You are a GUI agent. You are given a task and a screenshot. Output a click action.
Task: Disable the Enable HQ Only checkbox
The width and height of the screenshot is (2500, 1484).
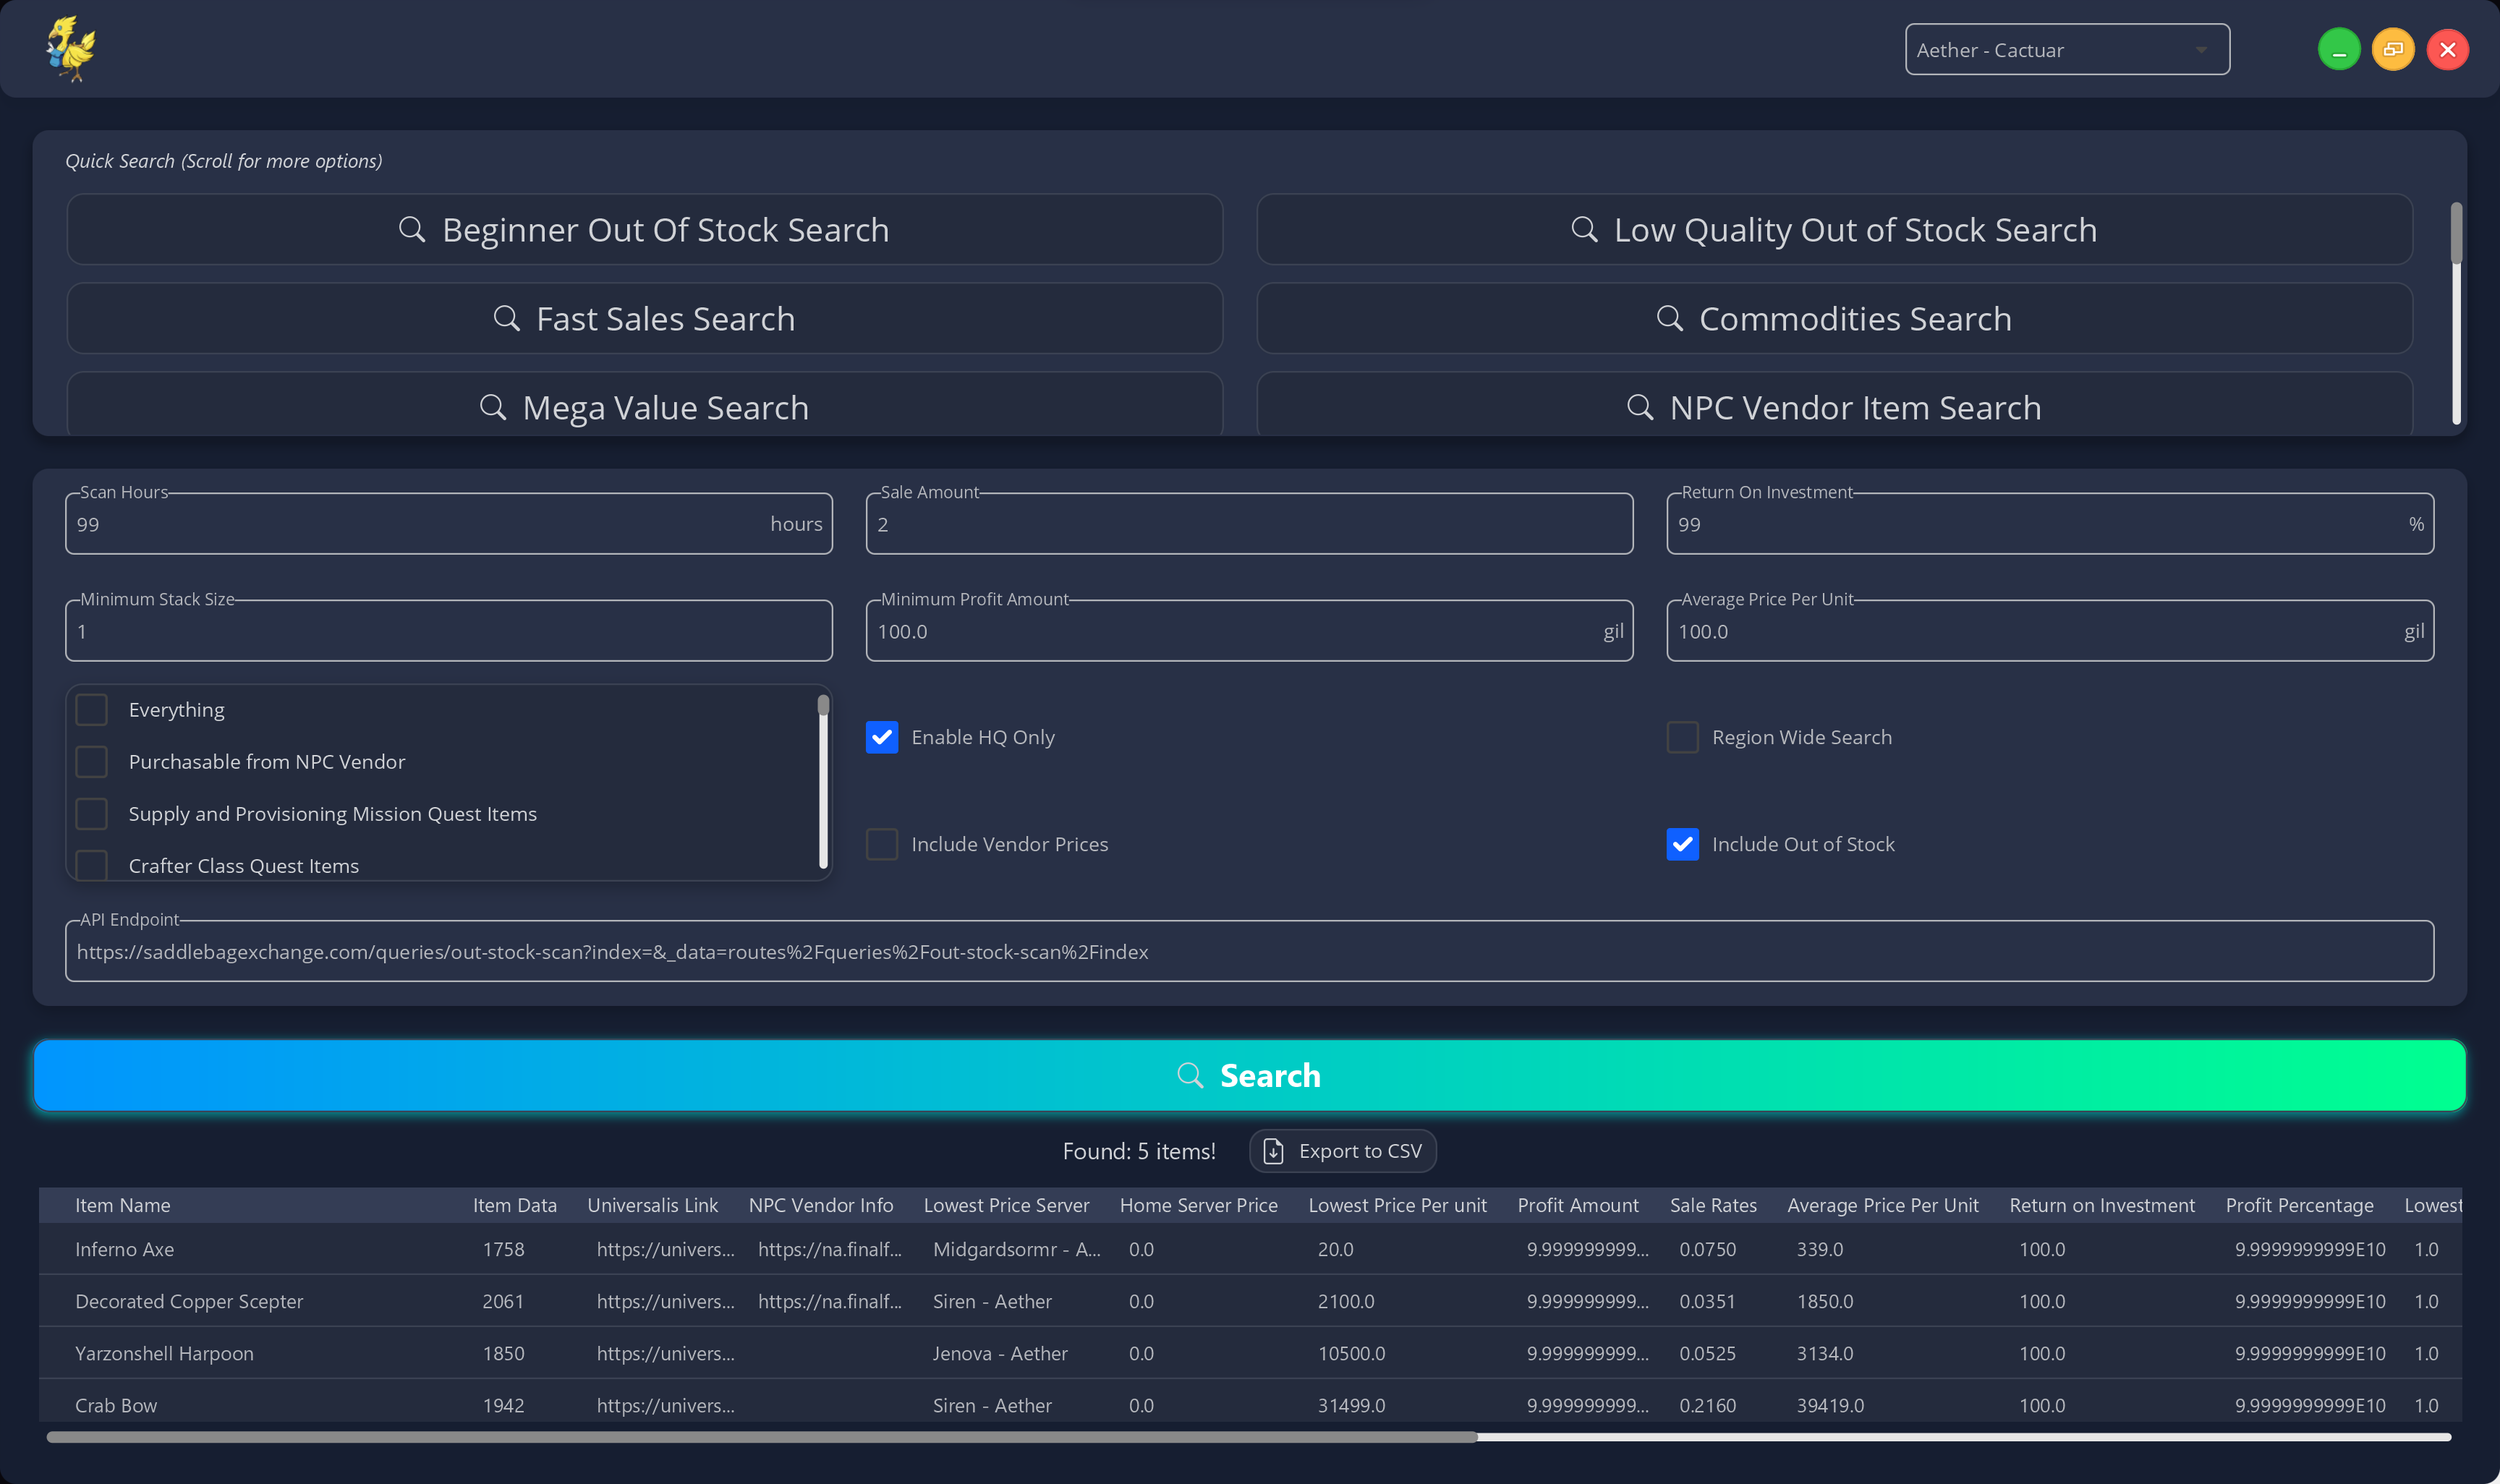click(882, 737)
